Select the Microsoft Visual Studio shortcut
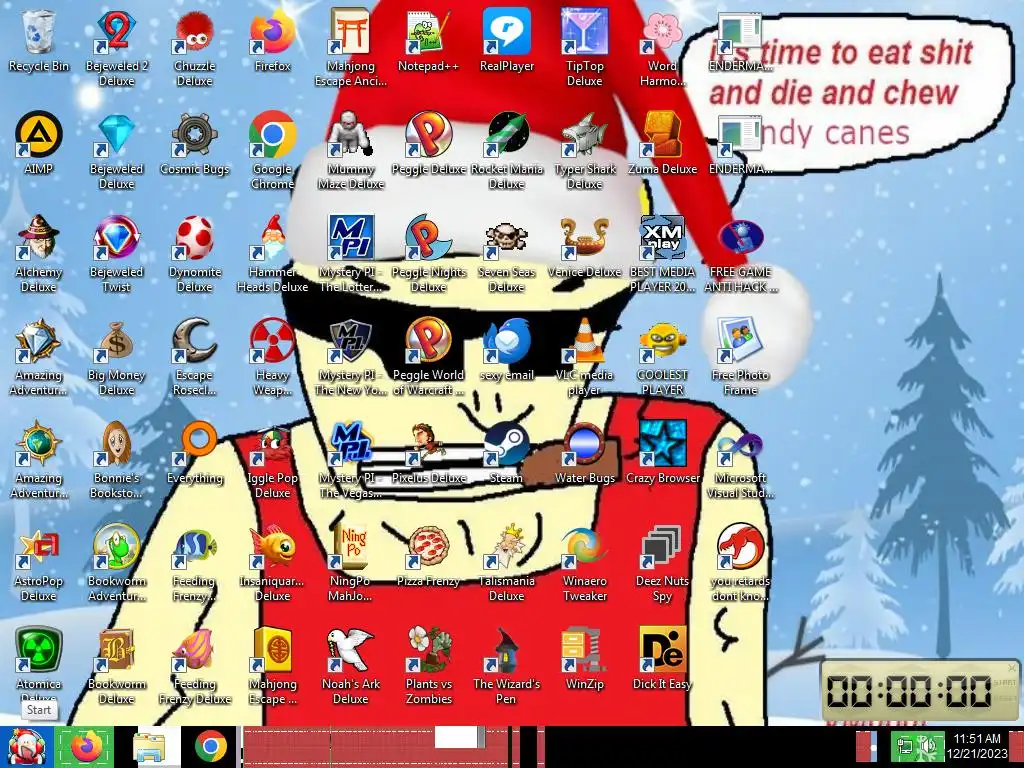 coord(740,460)
